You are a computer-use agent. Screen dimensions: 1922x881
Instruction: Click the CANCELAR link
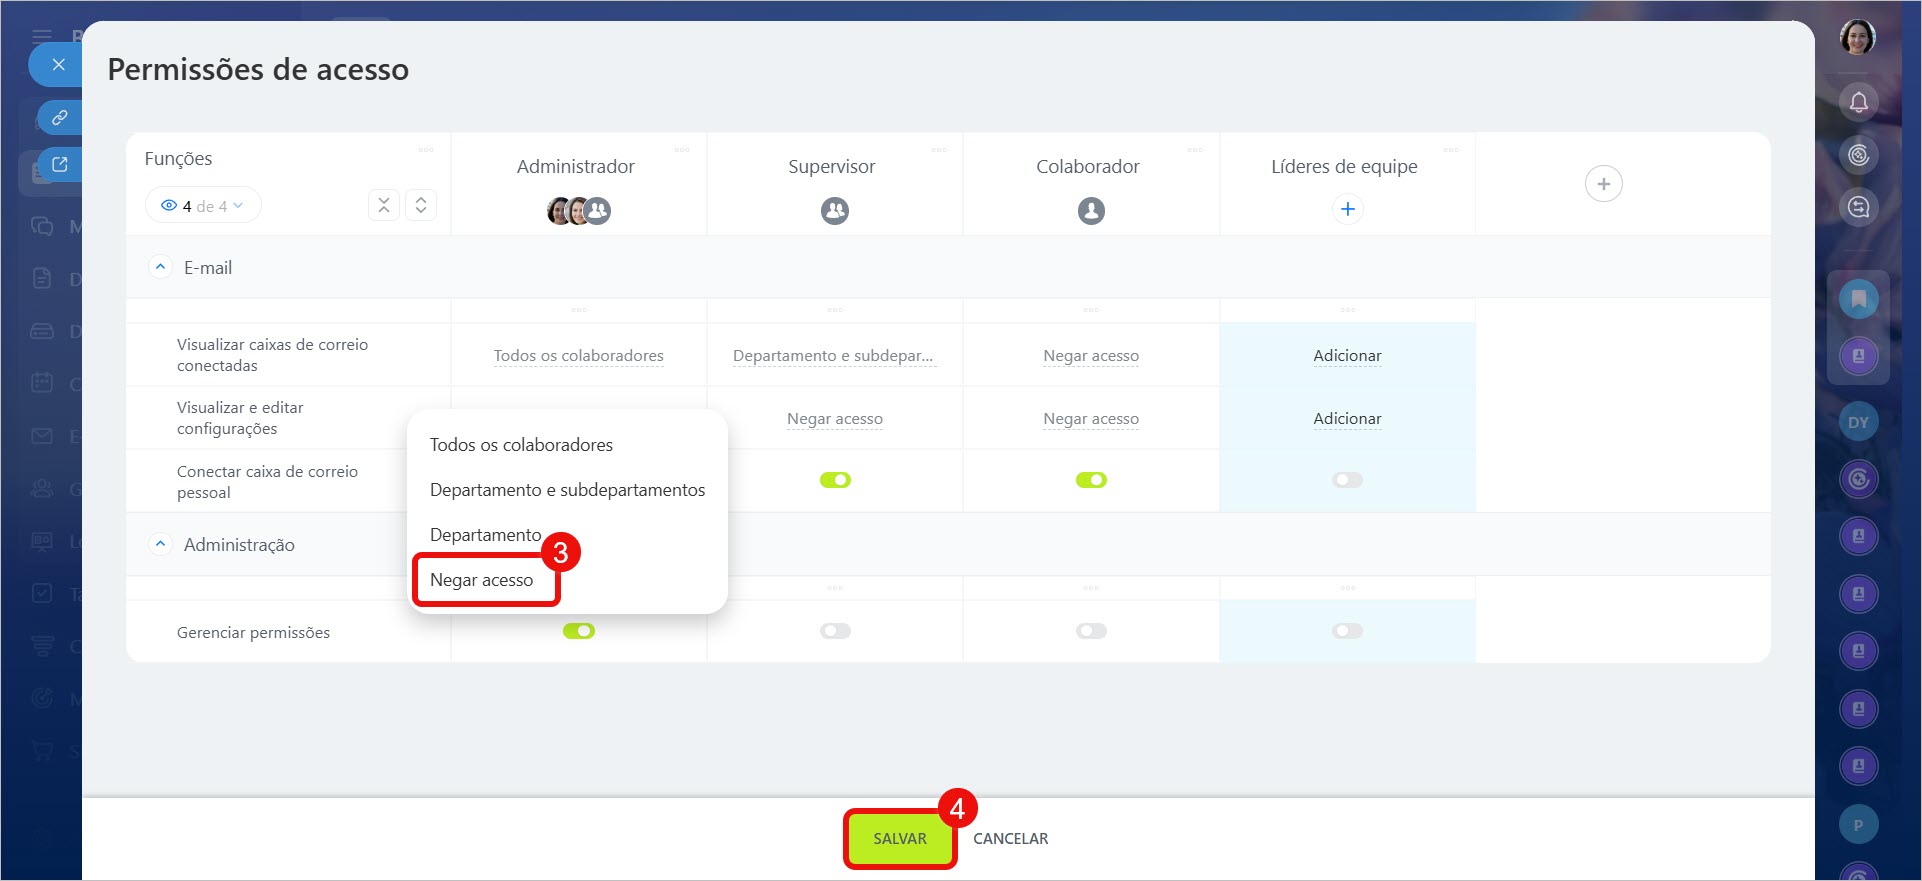pos(1010,839)
